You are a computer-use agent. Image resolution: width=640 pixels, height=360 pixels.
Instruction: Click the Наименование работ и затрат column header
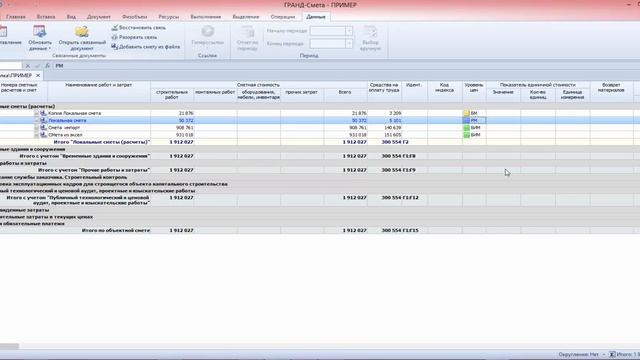(x=99, y=91)
